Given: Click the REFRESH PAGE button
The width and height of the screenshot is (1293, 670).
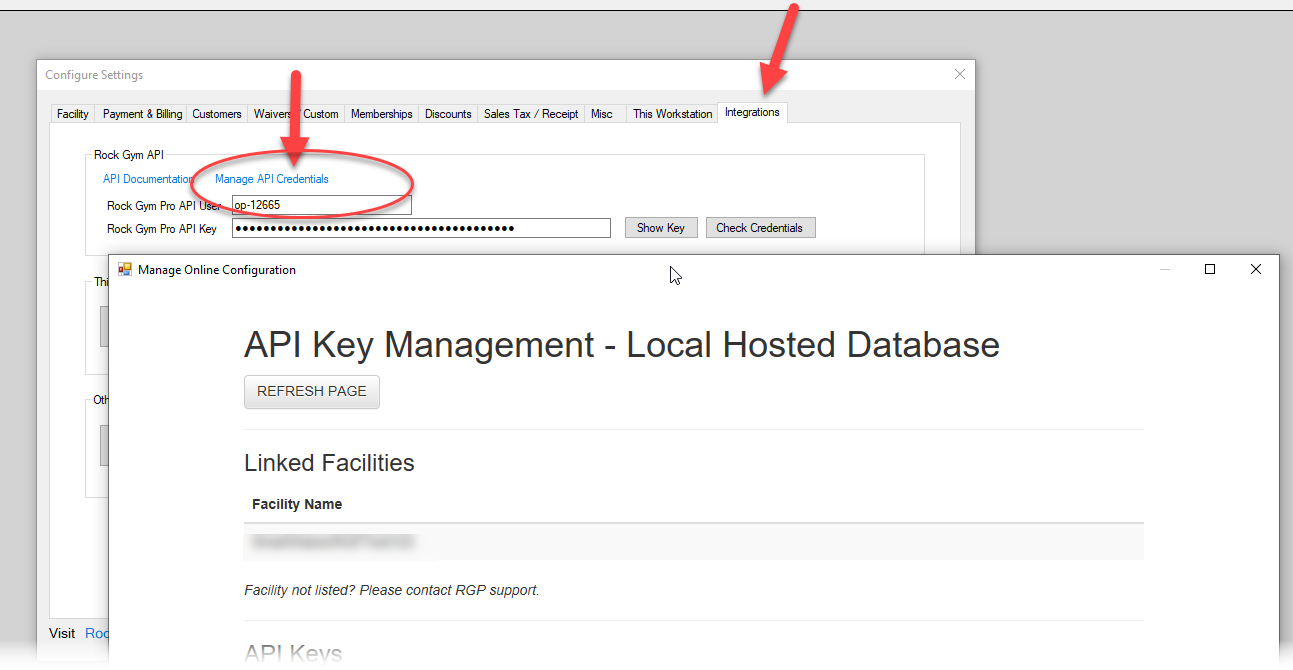Looking at the screenshot, I should pyautogui.click(x=312, y=391).
